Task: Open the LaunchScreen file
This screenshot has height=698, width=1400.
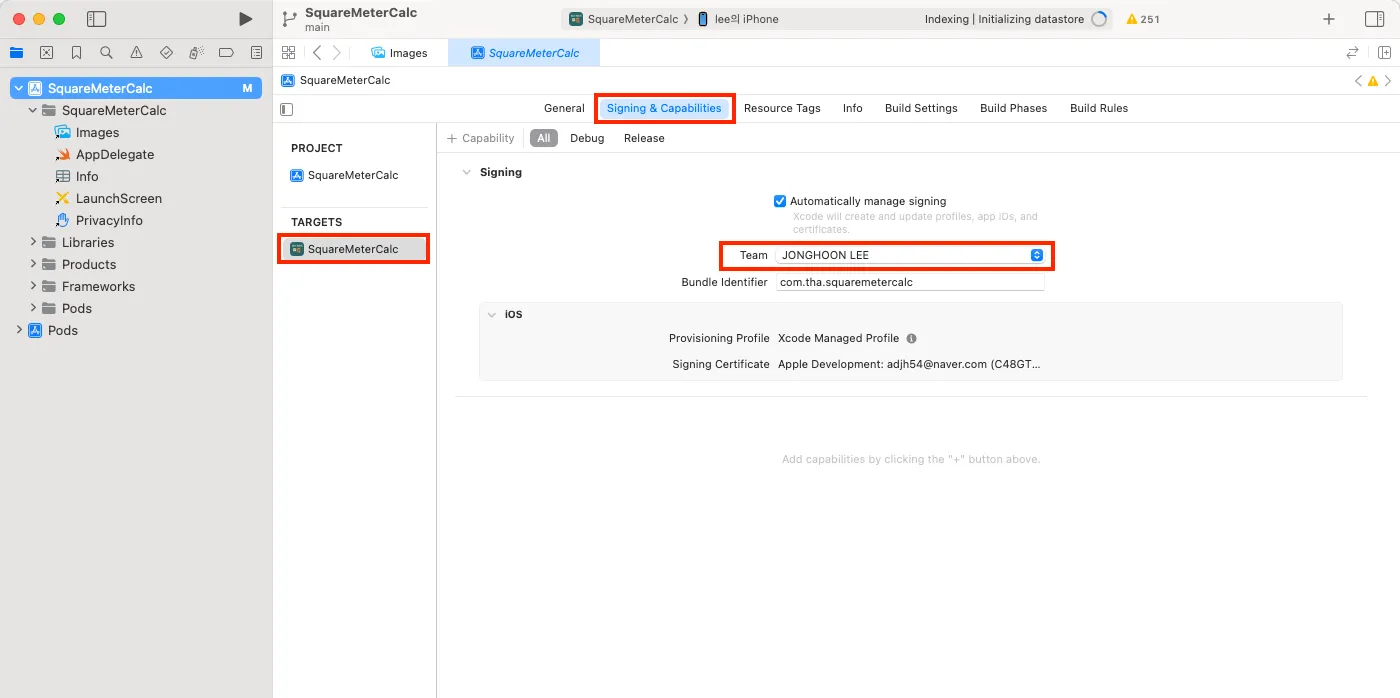Action: [119, 198]
